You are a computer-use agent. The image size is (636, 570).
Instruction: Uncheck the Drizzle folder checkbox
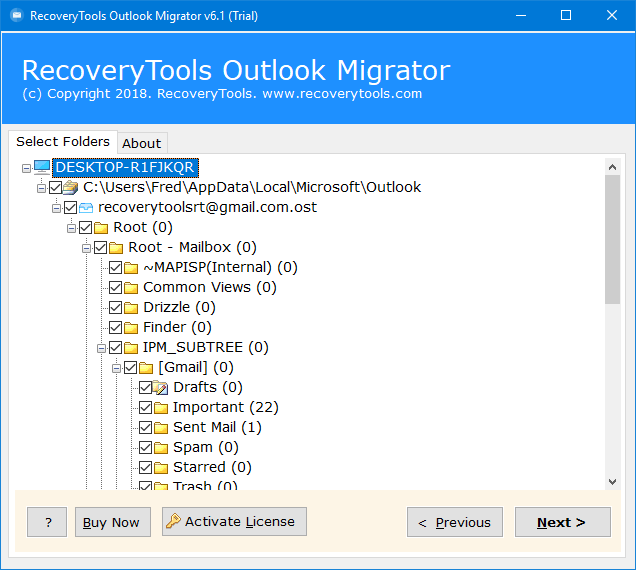pos(116,308)
